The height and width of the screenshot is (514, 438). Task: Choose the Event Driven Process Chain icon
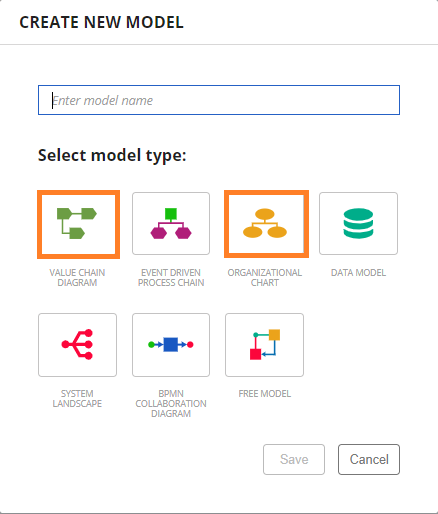click(x=171, y=224)
